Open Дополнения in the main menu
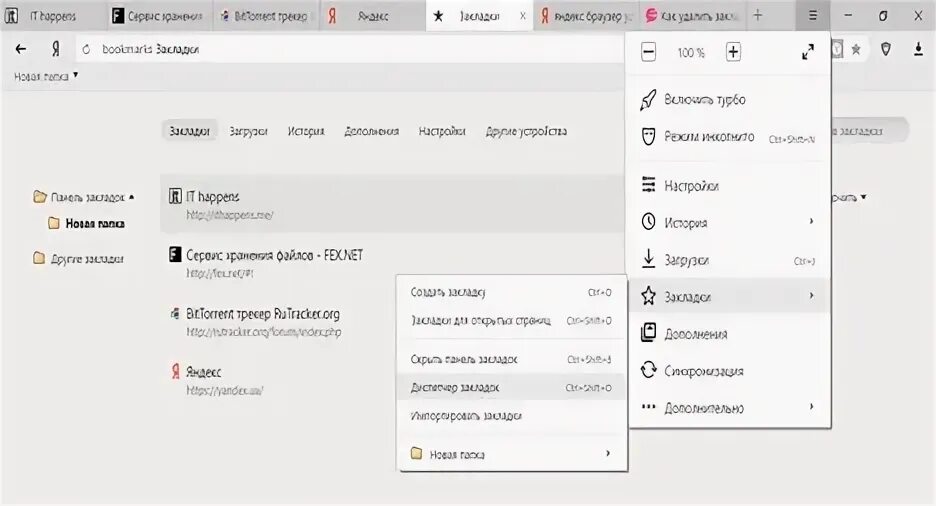Screen dimensions: 936x506 coord(729,334)
